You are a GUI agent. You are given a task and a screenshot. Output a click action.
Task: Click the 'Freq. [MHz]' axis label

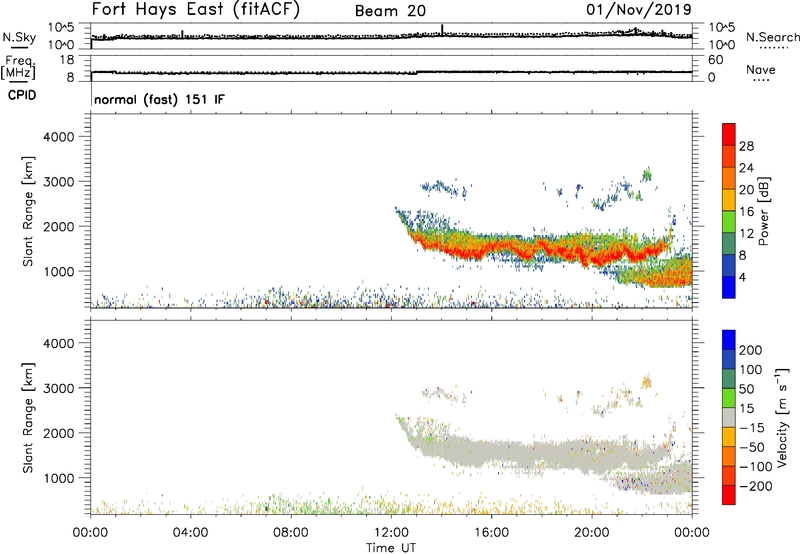tap(18, 68)
